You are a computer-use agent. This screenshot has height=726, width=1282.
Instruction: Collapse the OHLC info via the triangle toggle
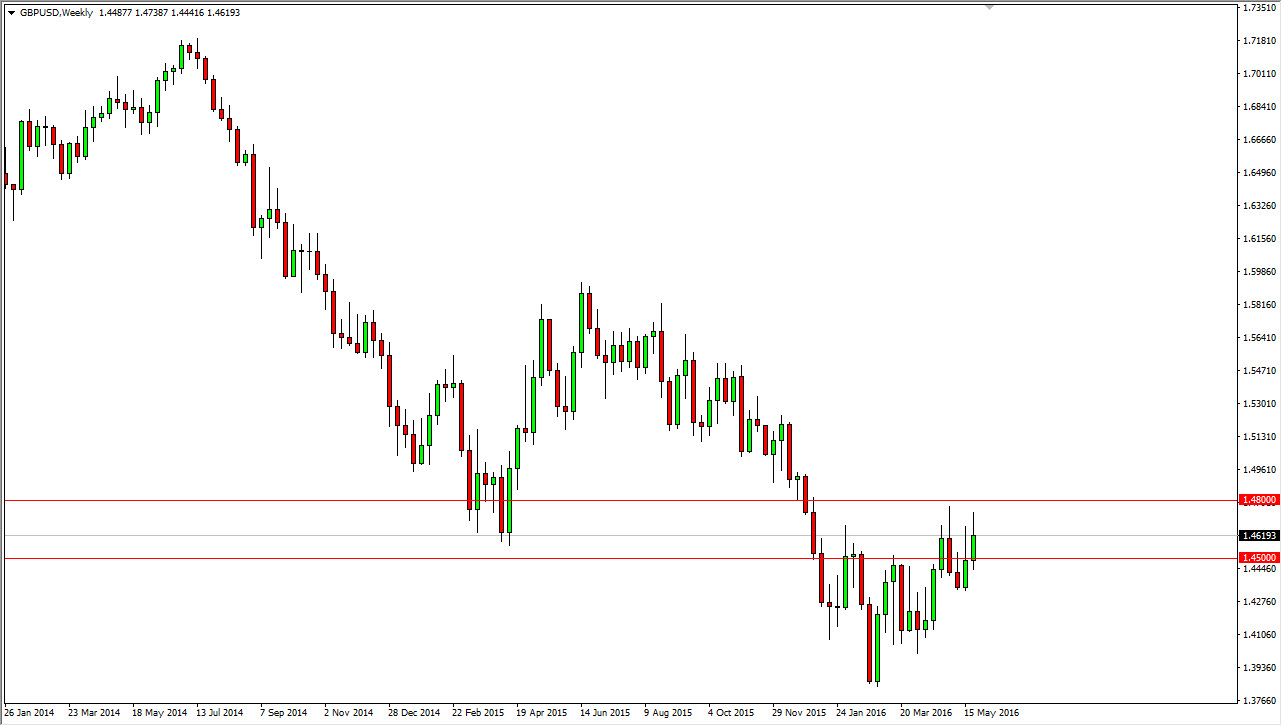(x=11, y=10)
